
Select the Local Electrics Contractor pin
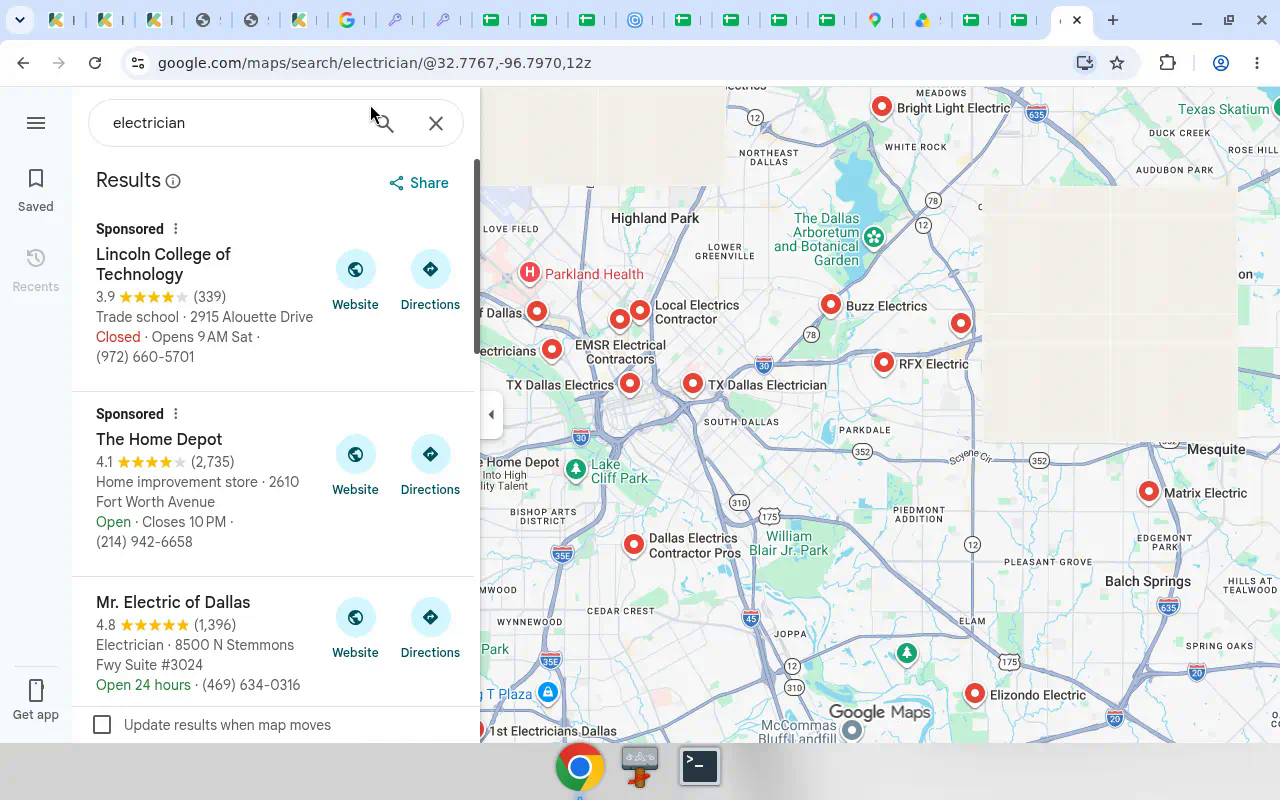coord(640,310)
